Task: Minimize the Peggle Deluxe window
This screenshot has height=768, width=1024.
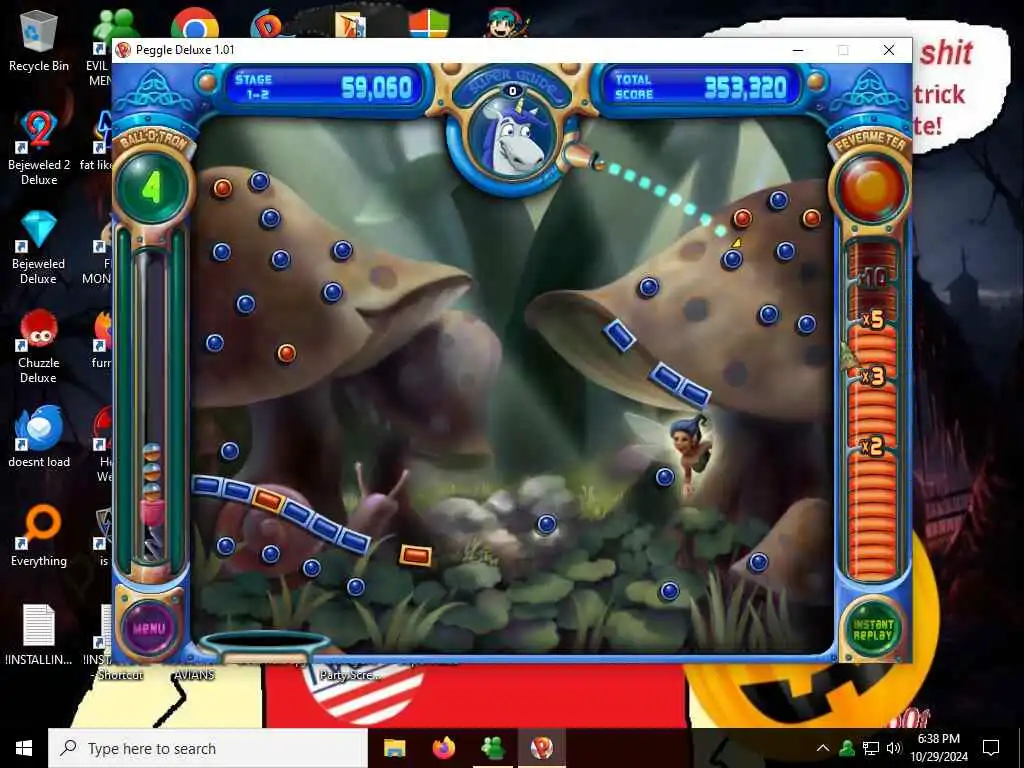Action: click(798, 50)
